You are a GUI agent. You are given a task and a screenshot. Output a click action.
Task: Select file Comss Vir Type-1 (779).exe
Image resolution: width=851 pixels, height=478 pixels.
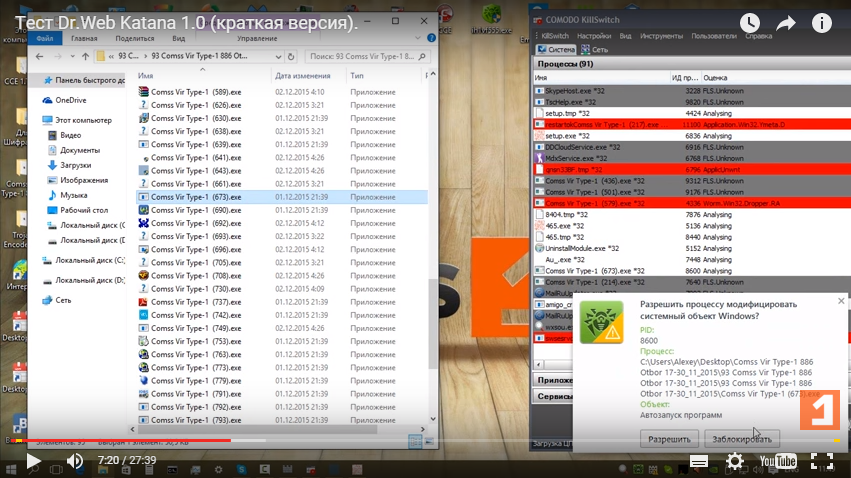tap(196, 381)
